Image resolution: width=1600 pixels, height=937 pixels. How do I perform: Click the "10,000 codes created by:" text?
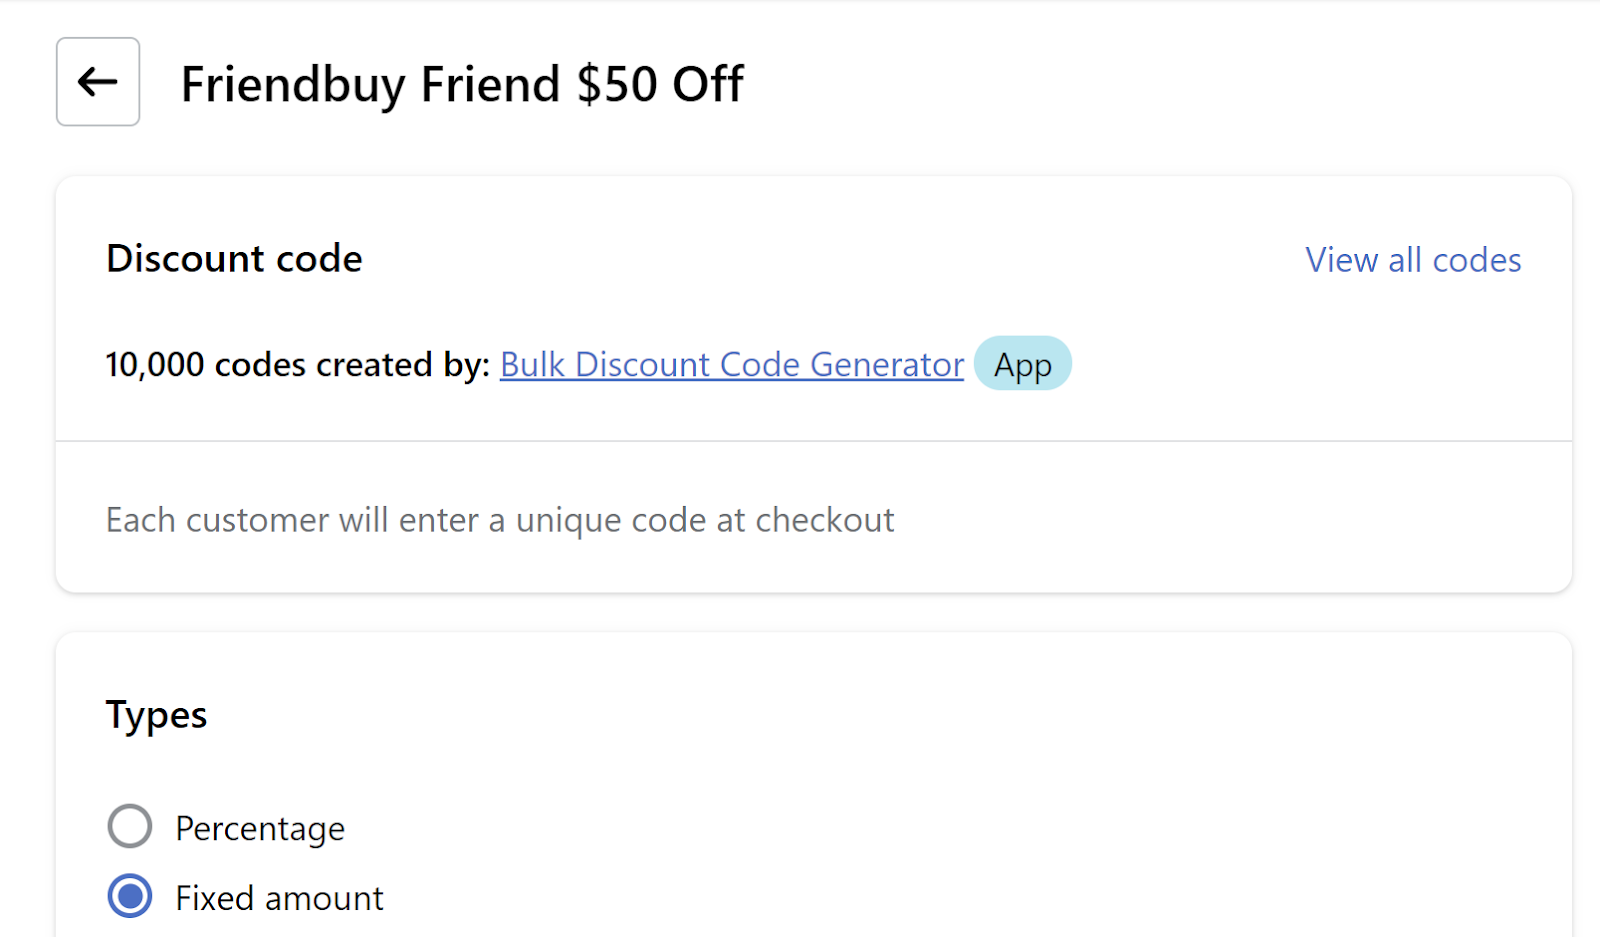pyautogui.click(x=297, y=365)
